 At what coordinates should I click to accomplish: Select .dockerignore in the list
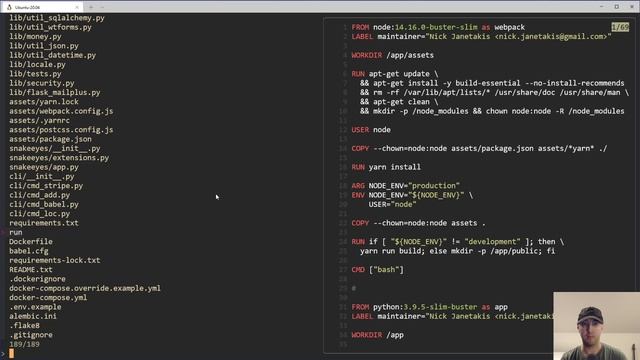pos(37,279)
